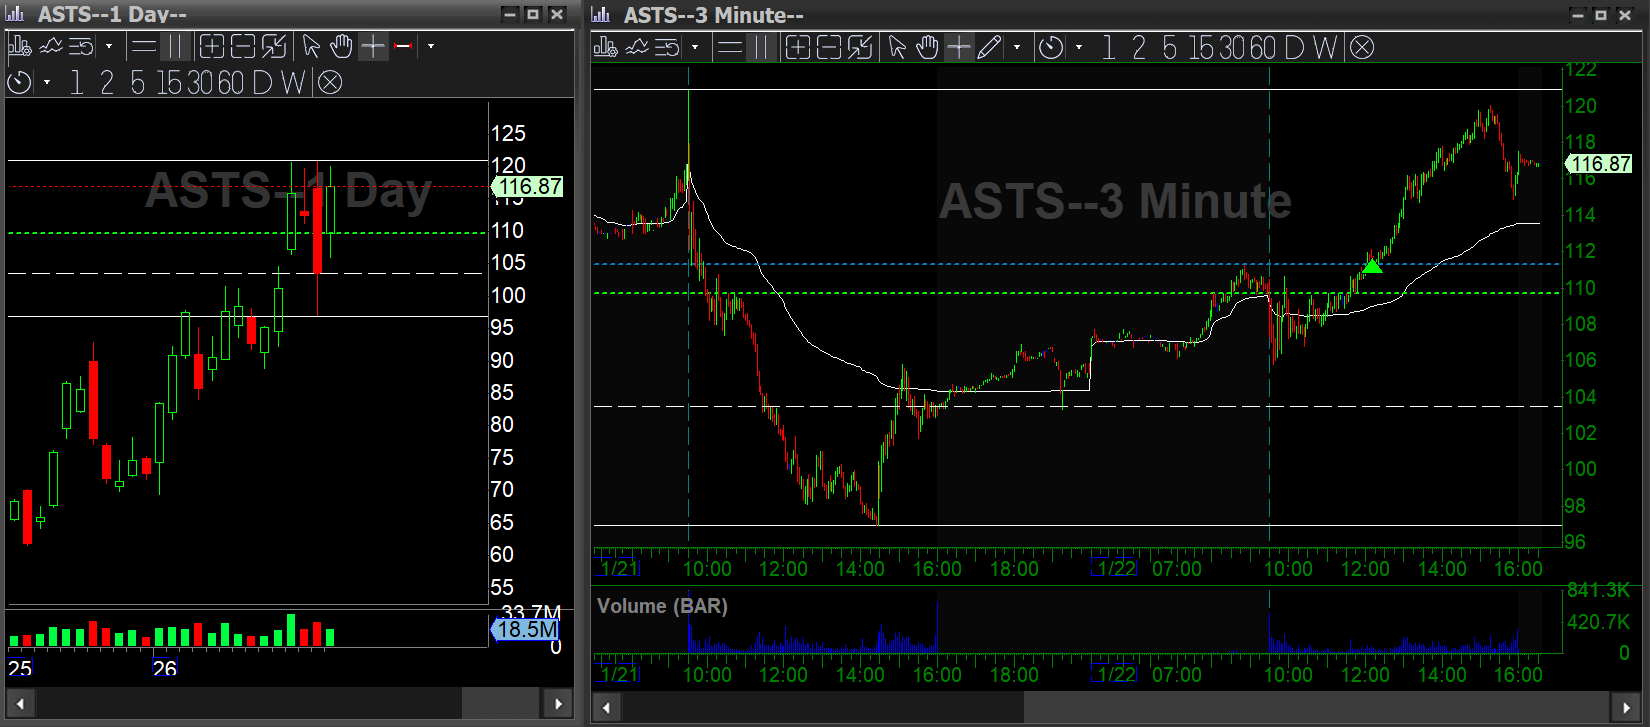Screen dimensions: 1650x727
Task: Select the red measure line tool in the 1 Day chart
Action: point(403,46)
